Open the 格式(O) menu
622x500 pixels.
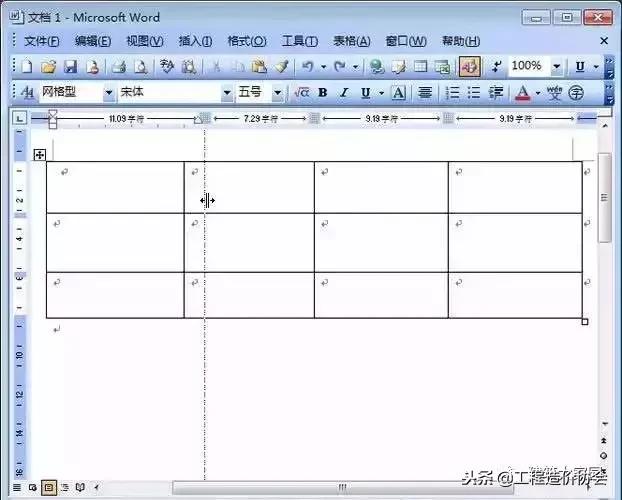coord(247,41)
